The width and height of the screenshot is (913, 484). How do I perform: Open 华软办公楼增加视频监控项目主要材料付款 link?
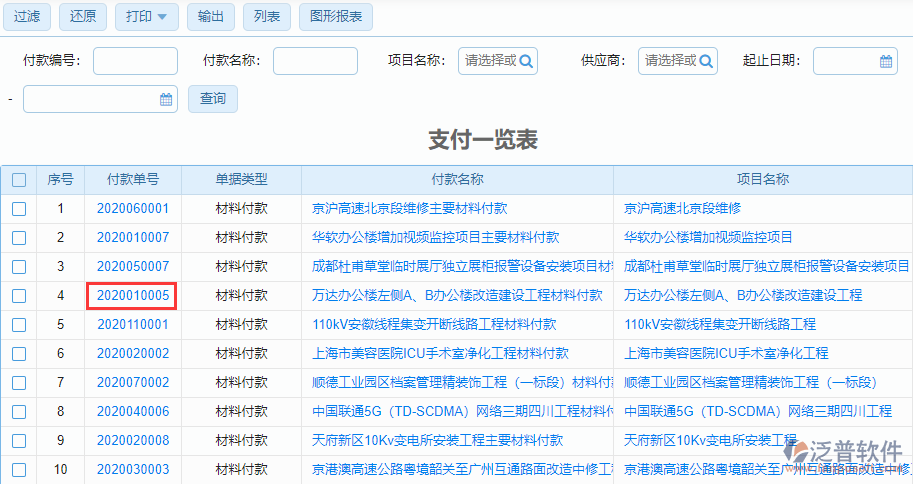(x=436, y=238)
